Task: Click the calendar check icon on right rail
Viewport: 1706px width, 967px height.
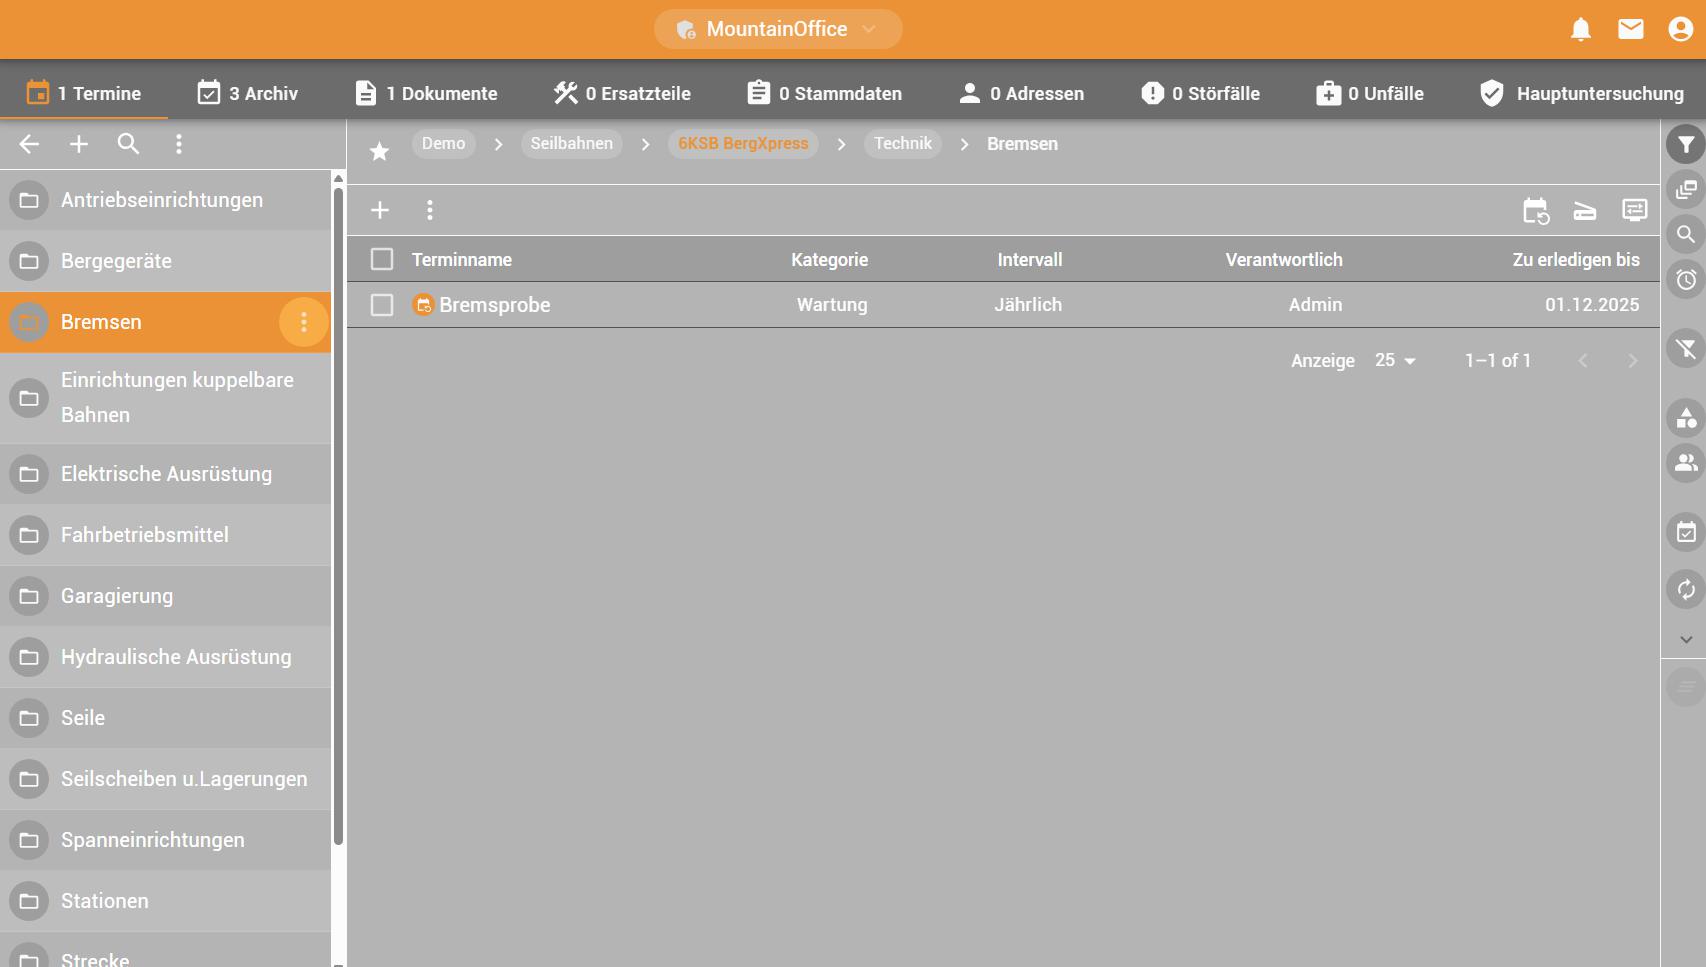Action: [1686, 532]
